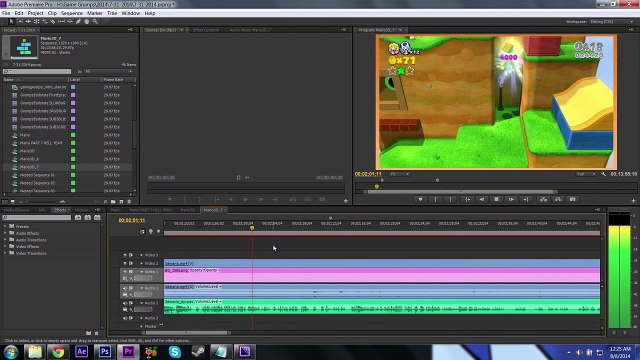This screenshot has height=360, width=640.
Task: Open the Workspace selector dropdown
Action: pos(612,21)
